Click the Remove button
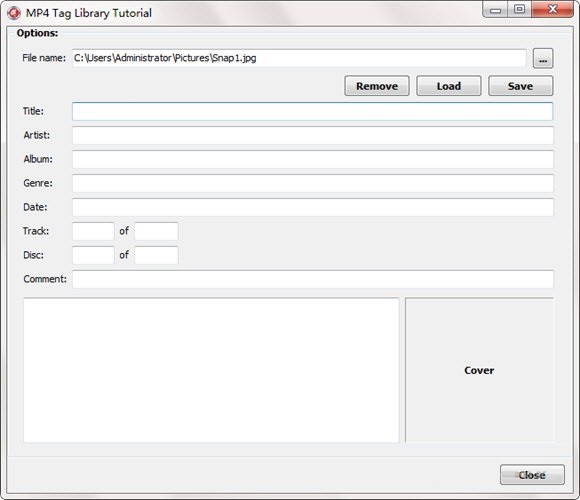This screenshot has width=580, height=500. [377, 86]
